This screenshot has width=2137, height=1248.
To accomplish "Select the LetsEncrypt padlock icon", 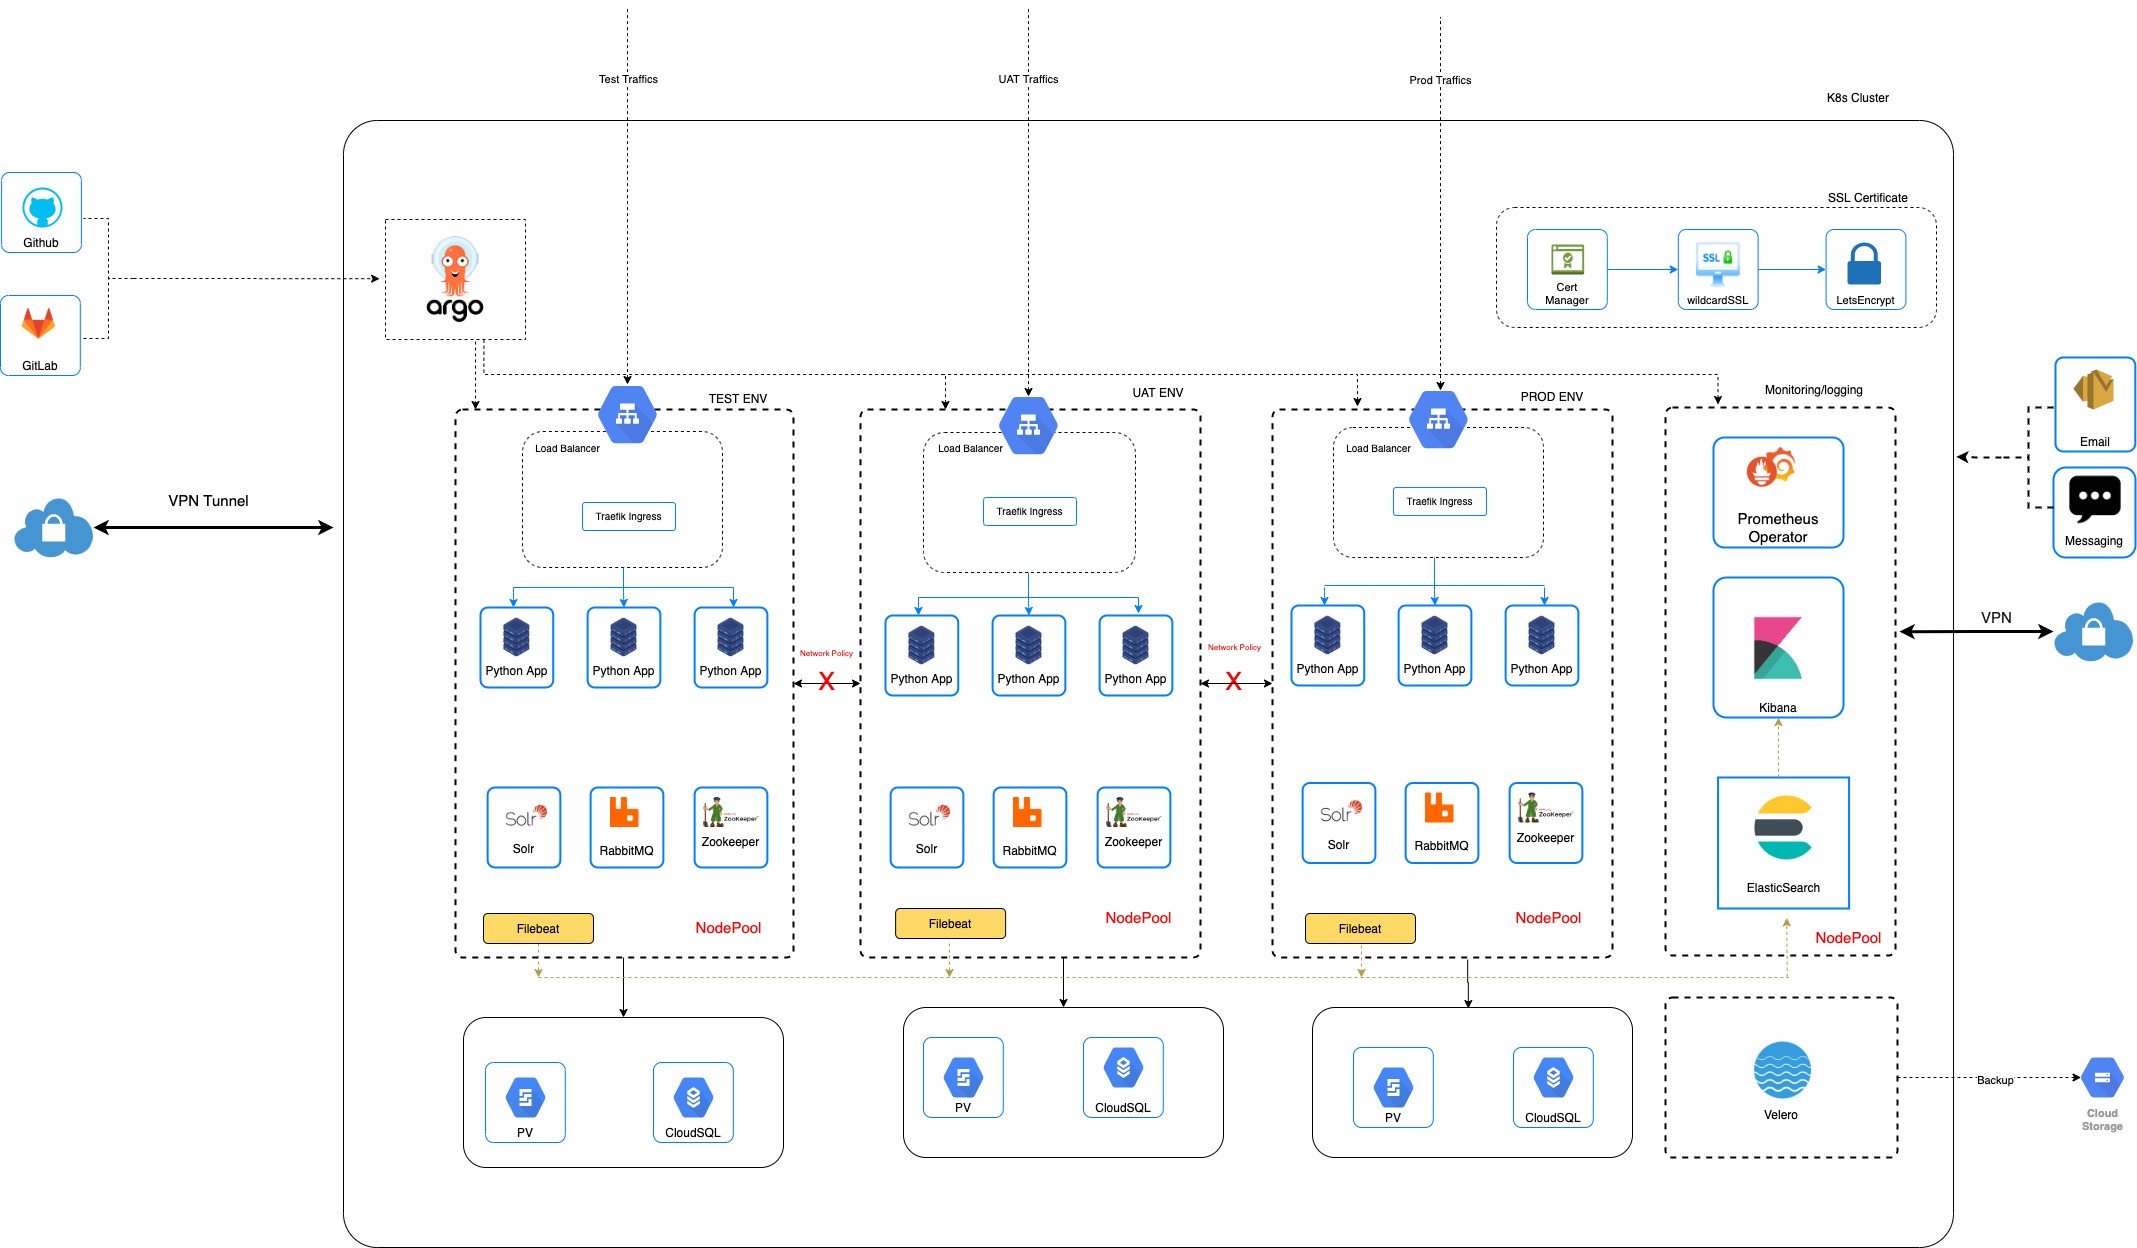I will tap(1863, 264).
